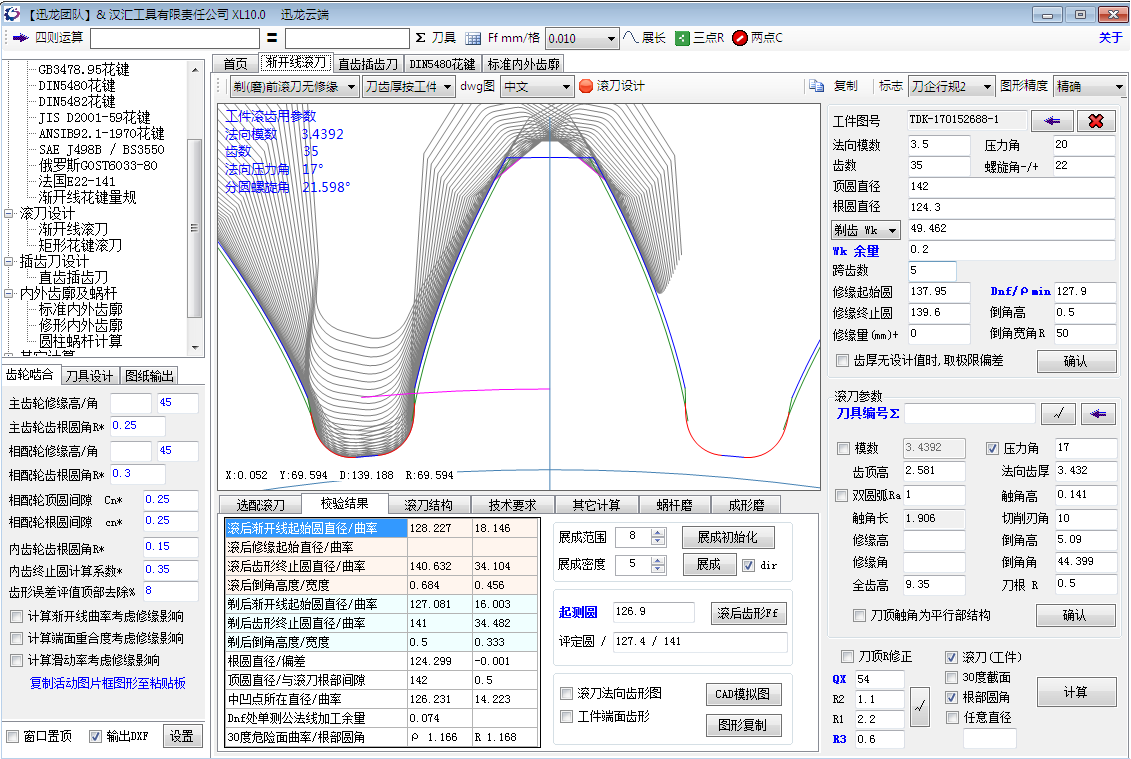
Task: Click the 工件图号 input field
Action: pos(967,120)
